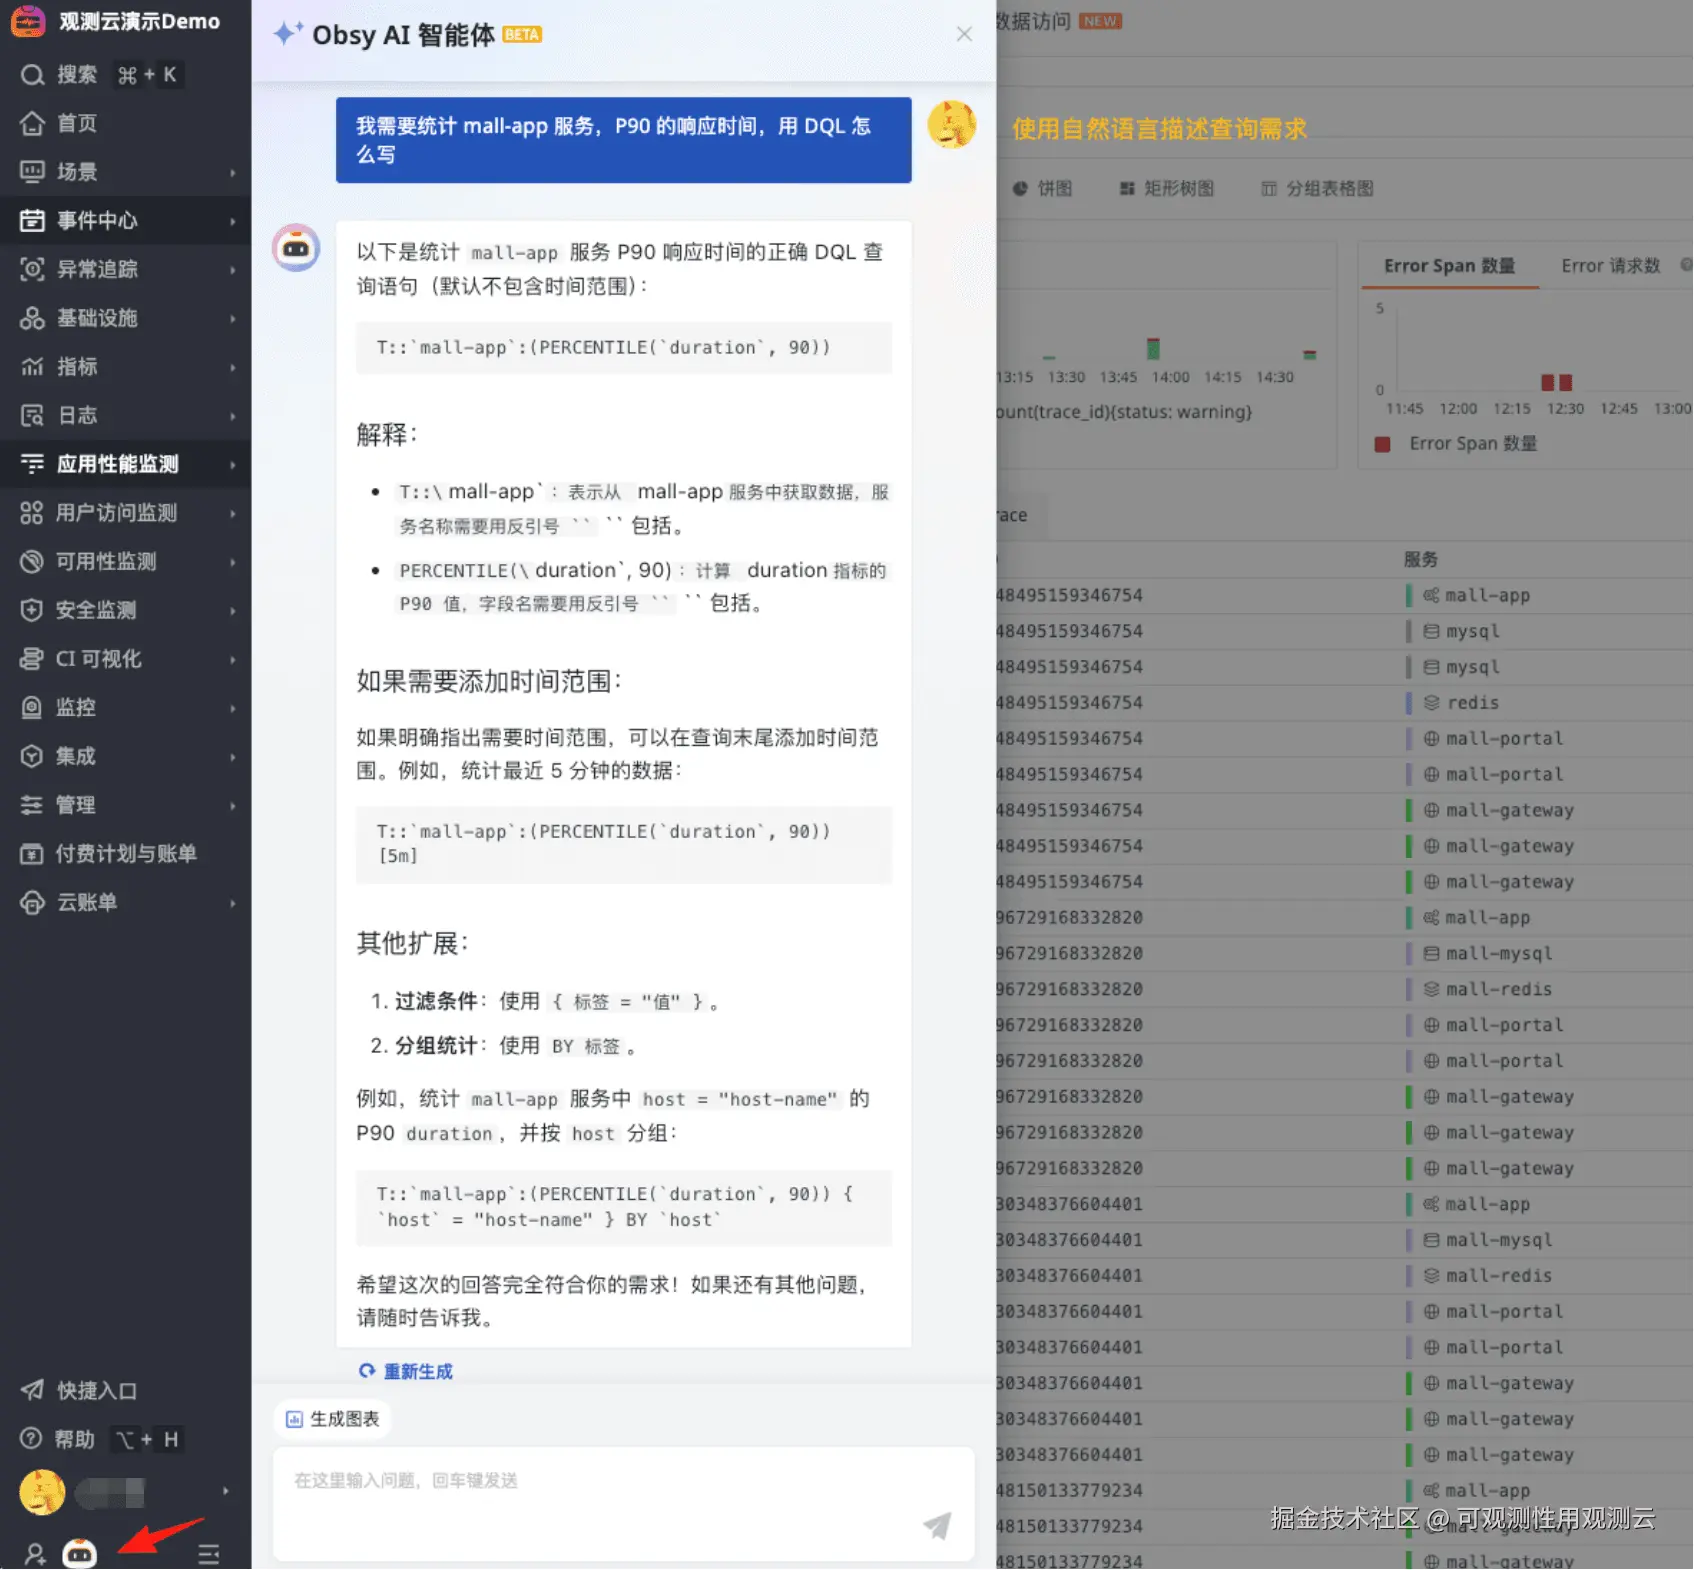
Task: Click the 首页 home icon
Action: pos(32,123)
